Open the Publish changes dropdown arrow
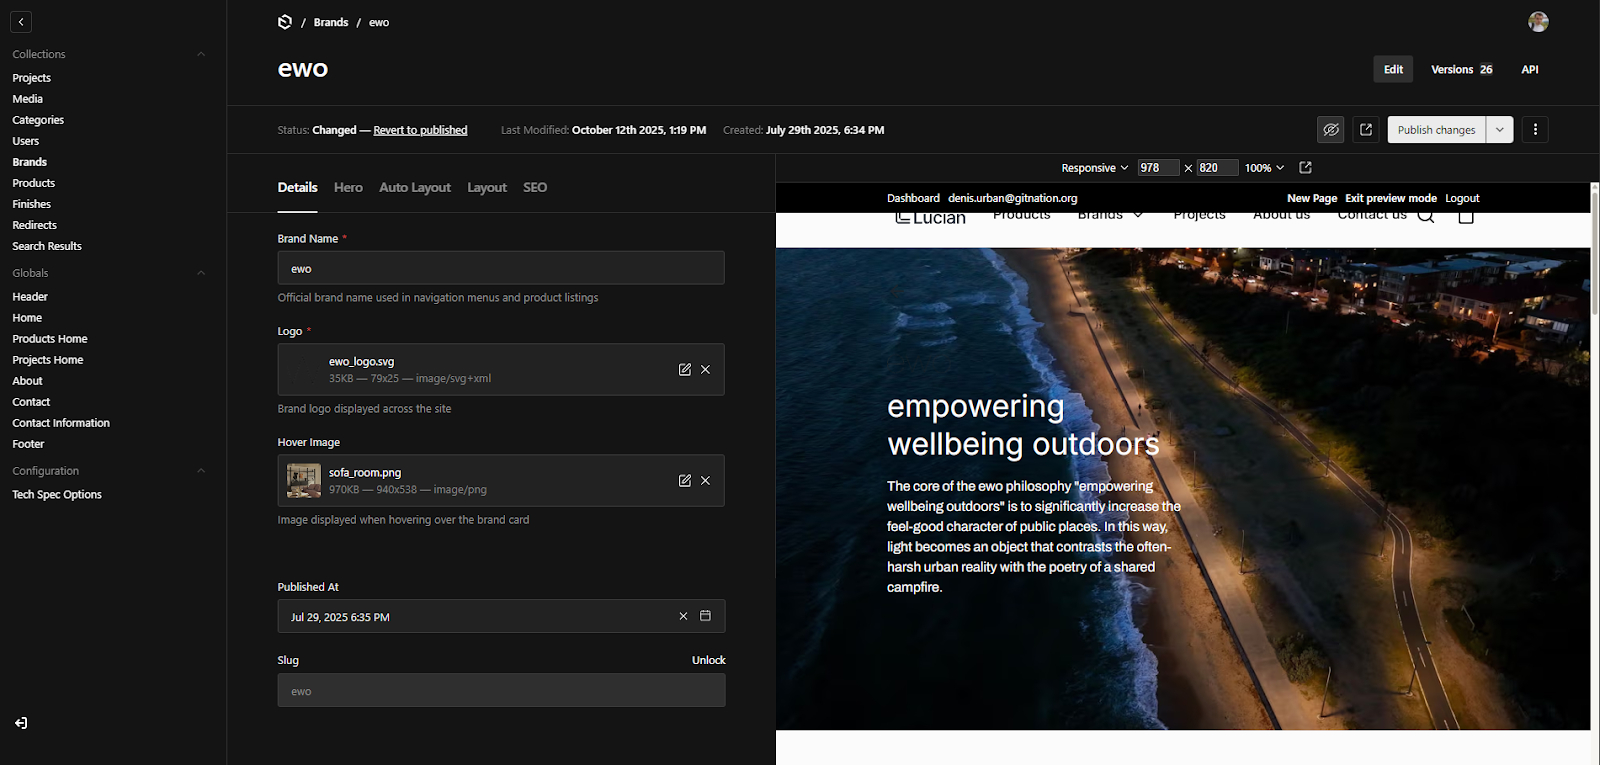The height and width of the screenshot is (765, 1600). (1499, 130)
